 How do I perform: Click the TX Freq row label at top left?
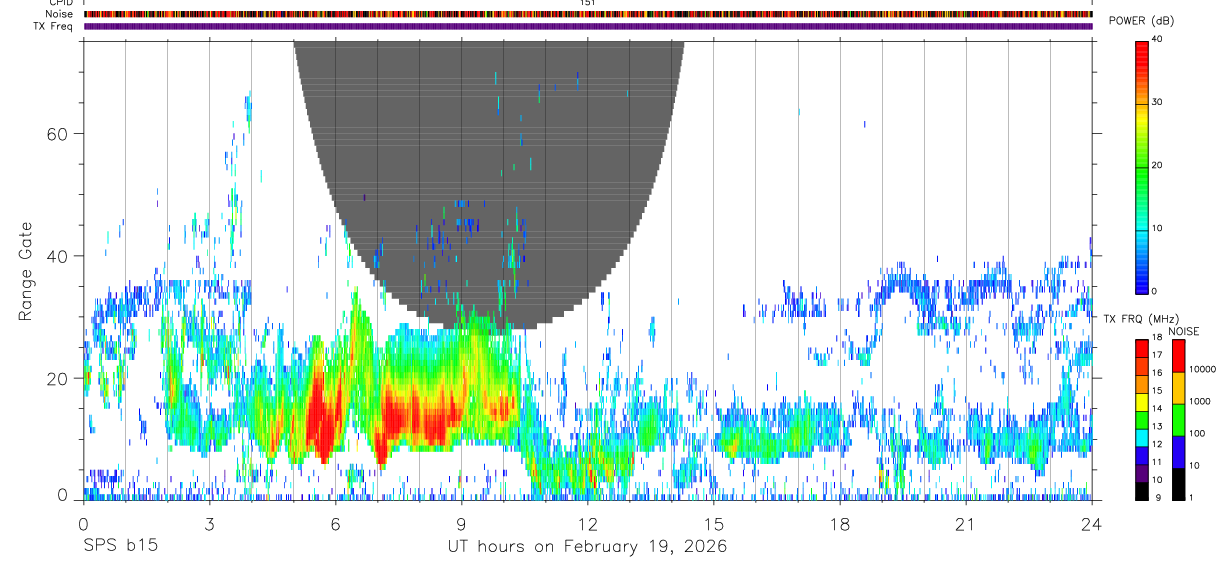(54, 26)
